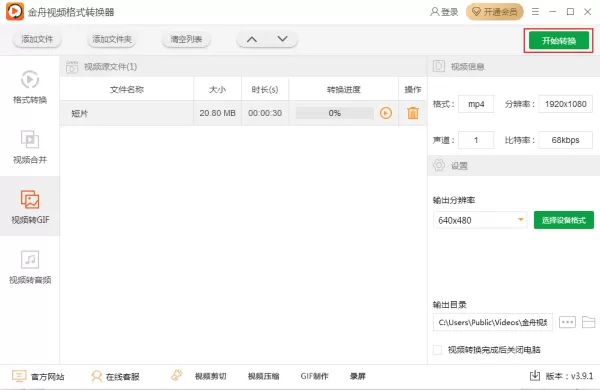This screenshot has height=390, width=600.
Task: Move file down with the down arrow
Action: pos(282,39)
